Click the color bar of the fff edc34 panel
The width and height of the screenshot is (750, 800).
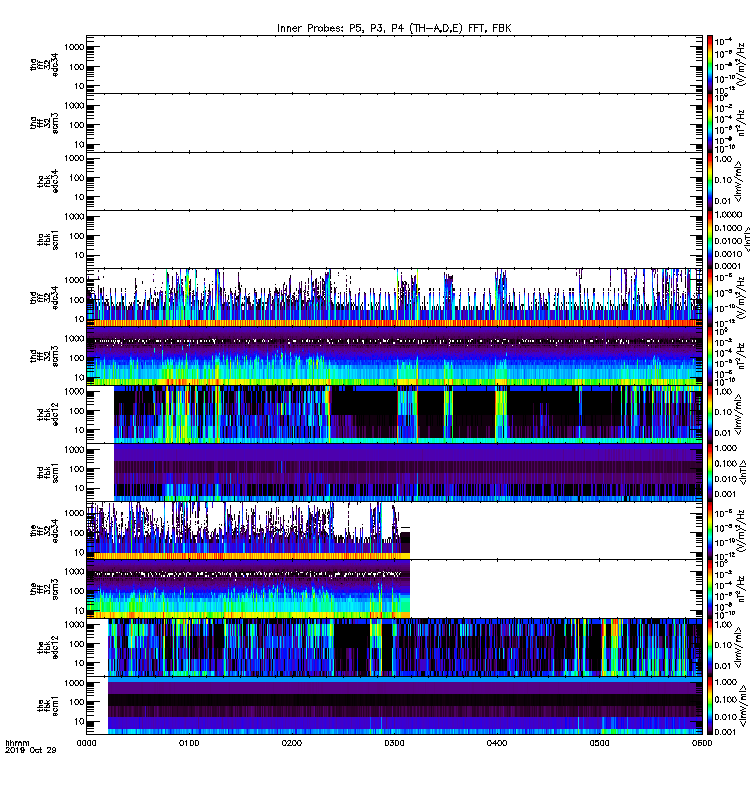click(709, 530)
